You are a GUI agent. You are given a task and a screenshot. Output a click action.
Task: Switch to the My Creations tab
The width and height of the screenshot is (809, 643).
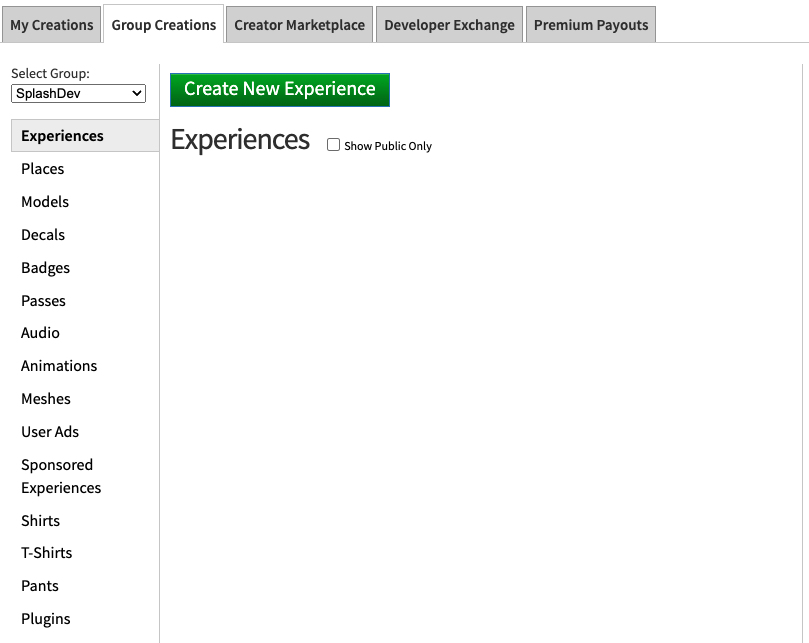[52, 25]
